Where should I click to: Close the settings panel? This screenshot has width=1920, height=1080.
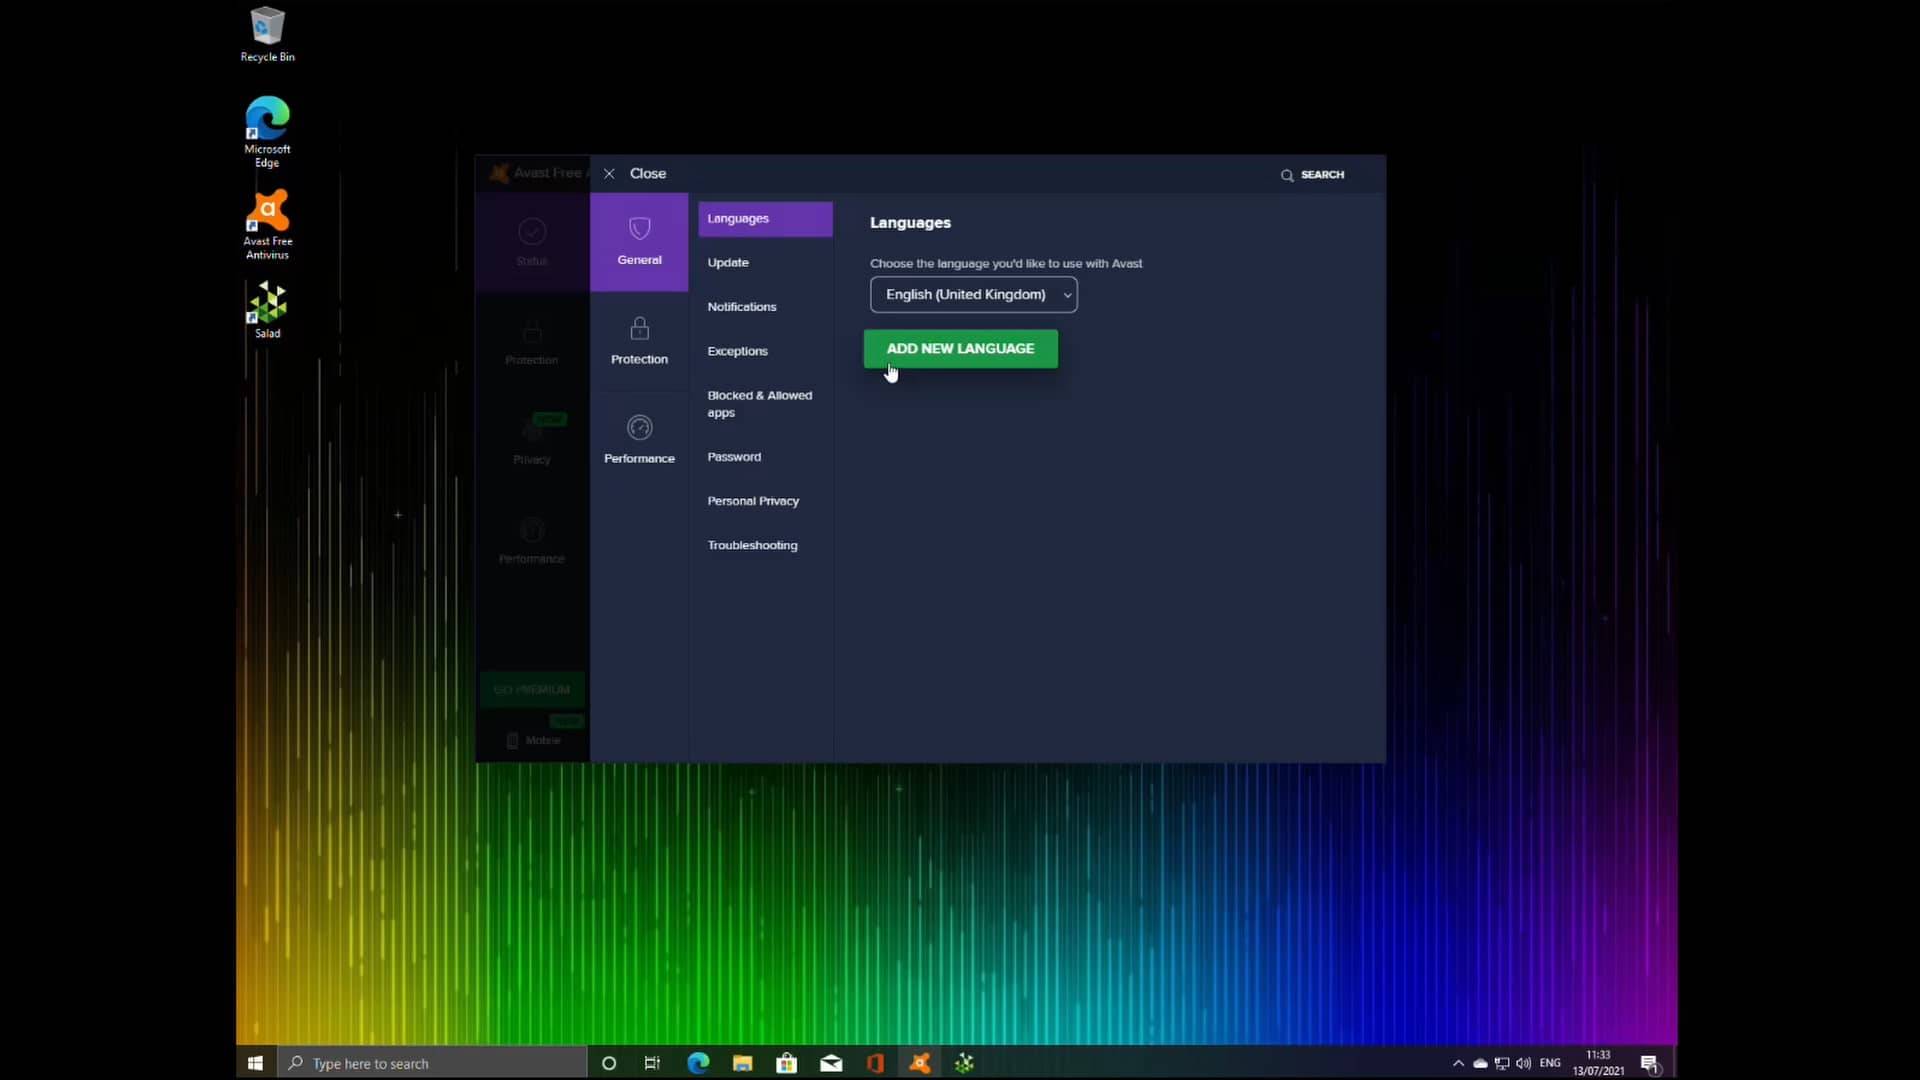[x=635, y=174]
